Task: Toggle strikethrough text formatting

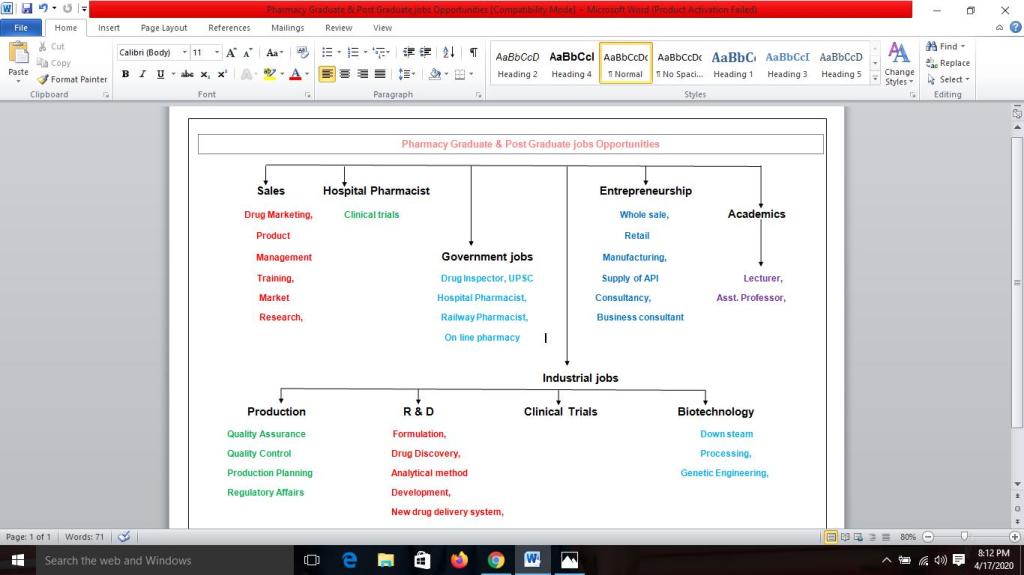Action: (x=187, y=74)
